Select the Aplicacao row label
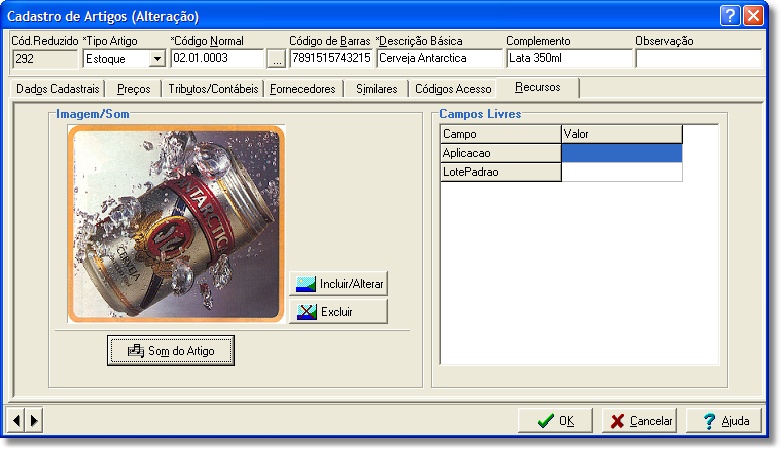781x450 pixels. (501, 153)
